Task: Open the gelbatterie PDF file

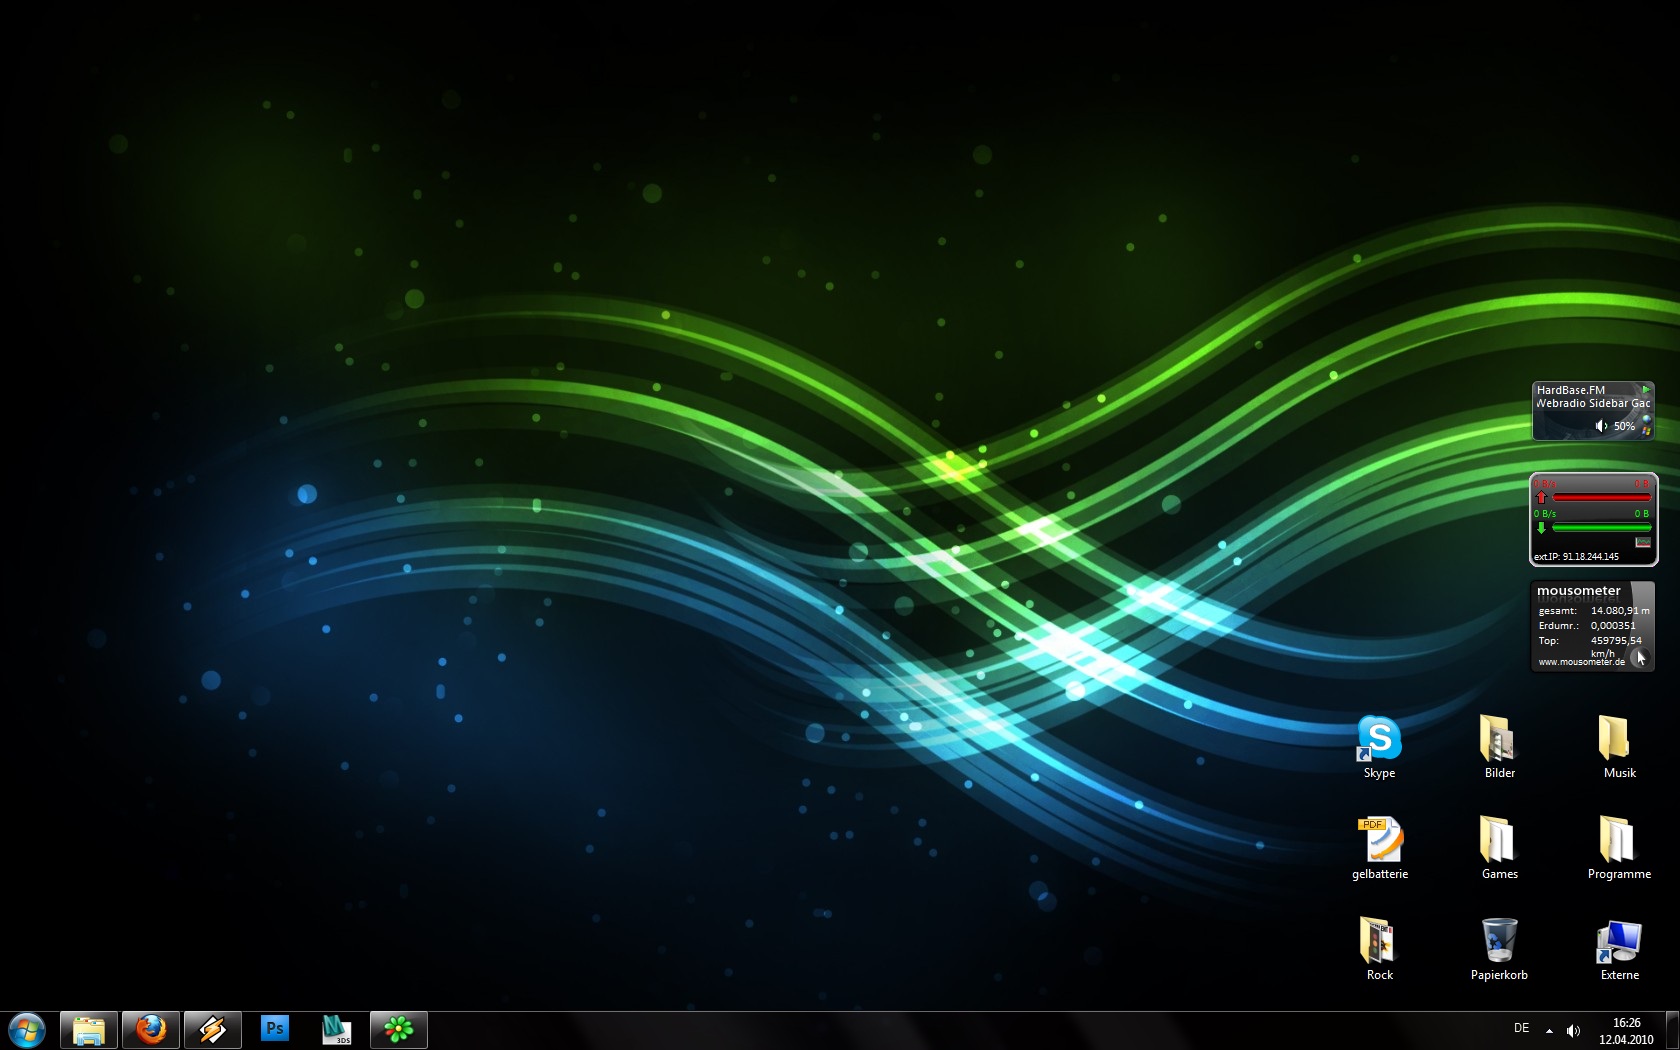Action: 1380,842
